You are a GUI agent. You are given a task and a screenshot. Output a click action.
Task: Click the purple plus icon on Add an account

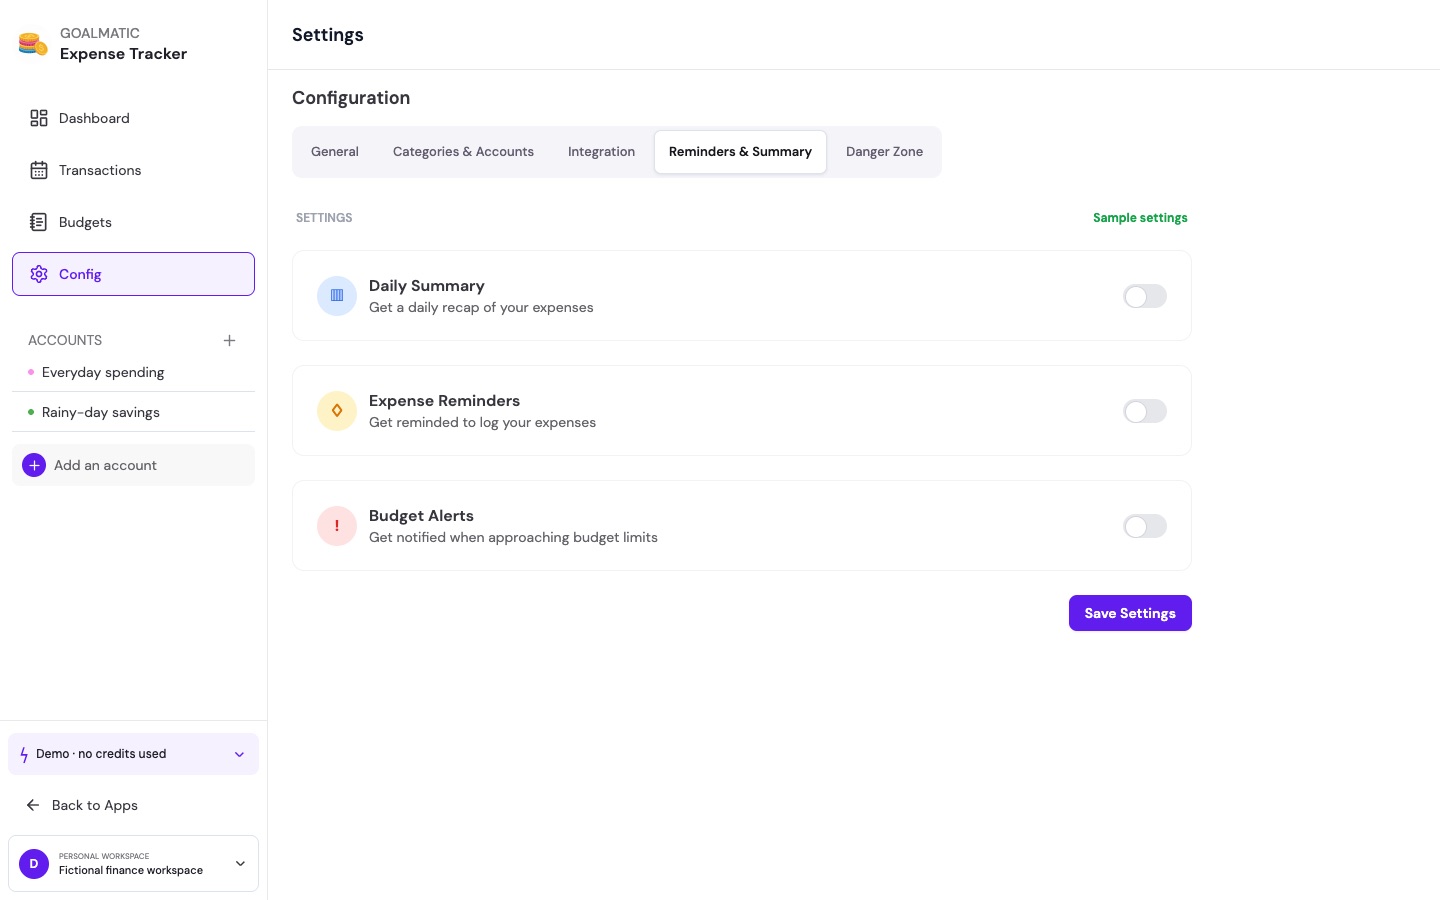coord(34,465)
